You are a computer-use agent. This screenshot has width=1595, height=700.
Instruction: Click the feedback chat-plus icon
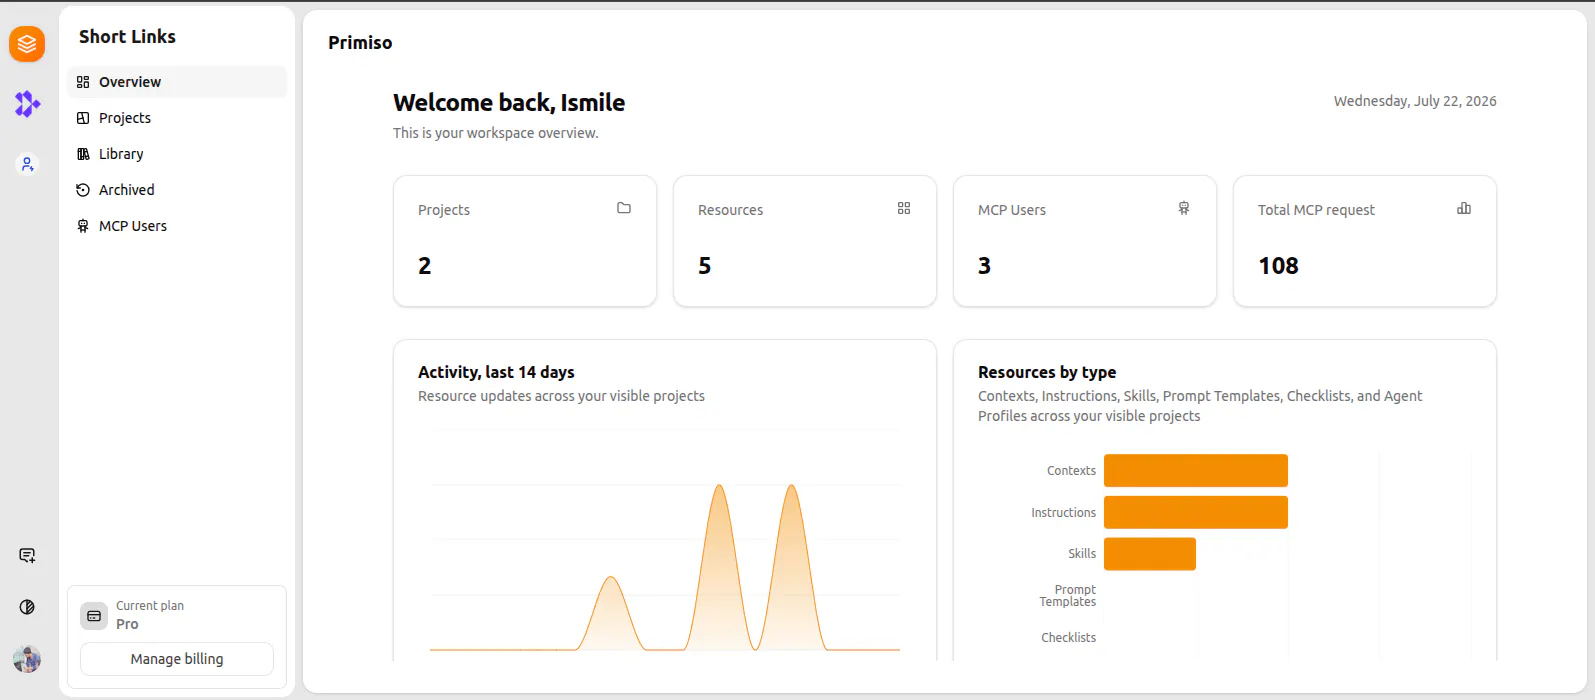(27, 556)
